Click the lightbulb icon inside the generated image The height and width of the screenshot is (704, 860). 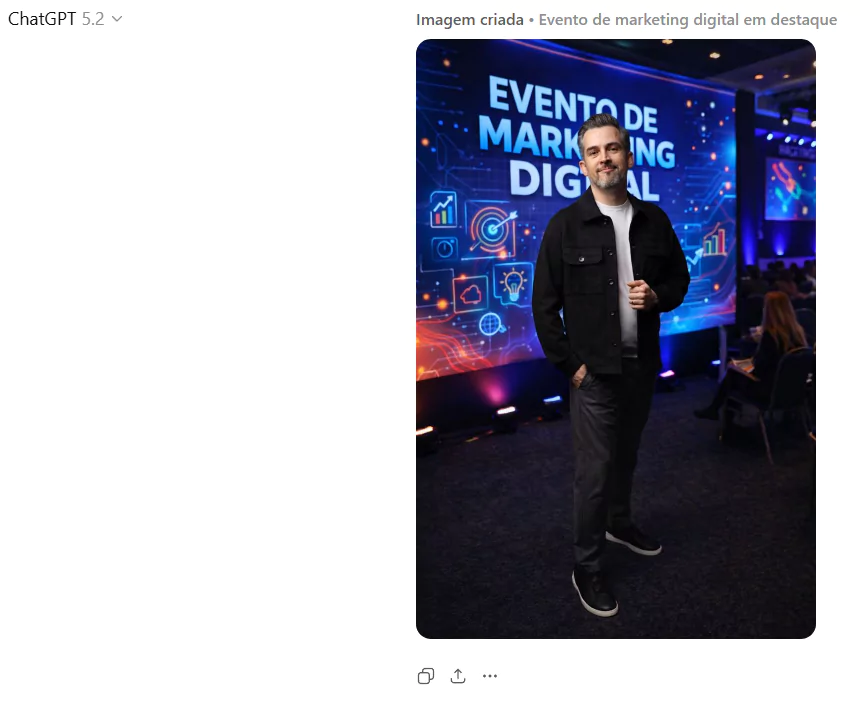point(513,284)
